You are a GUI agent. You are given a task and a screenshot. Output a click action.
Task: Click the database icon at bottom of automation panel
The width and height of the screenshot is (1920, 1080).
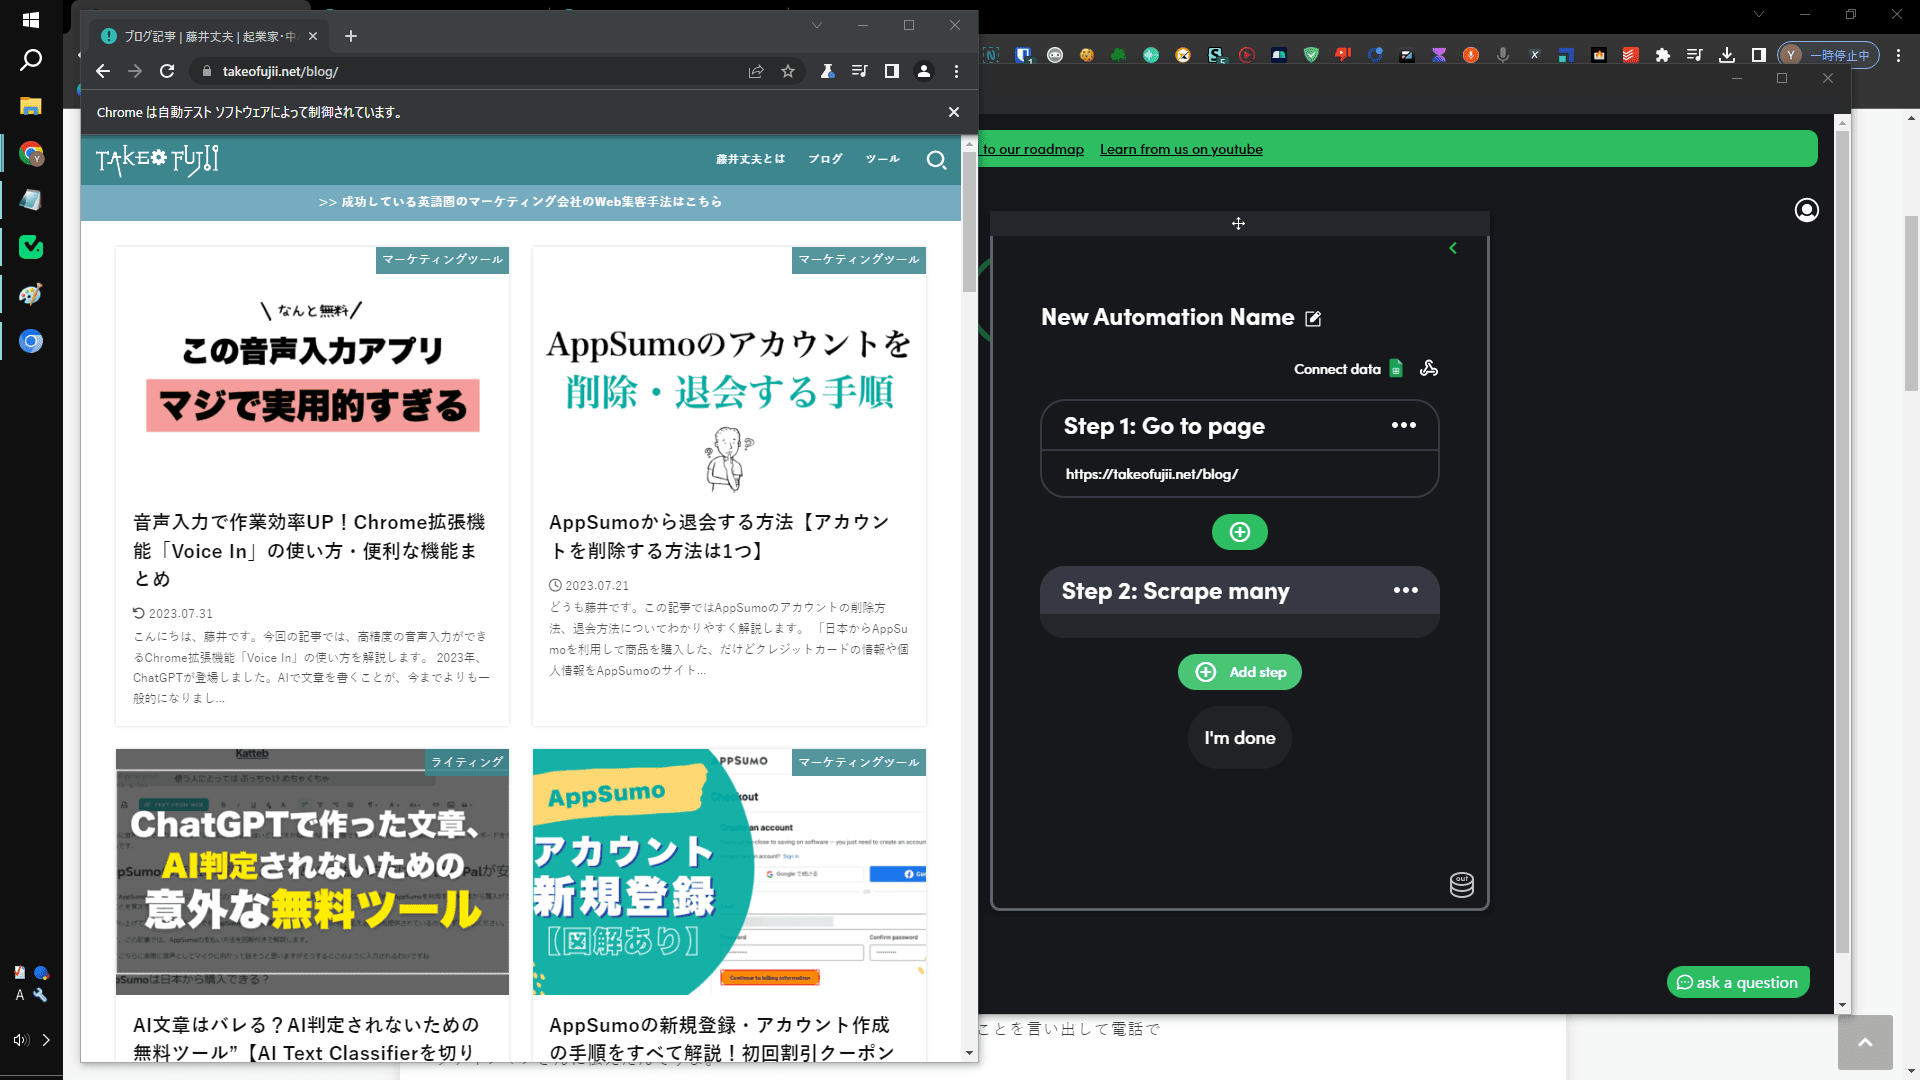(1461, 884)
